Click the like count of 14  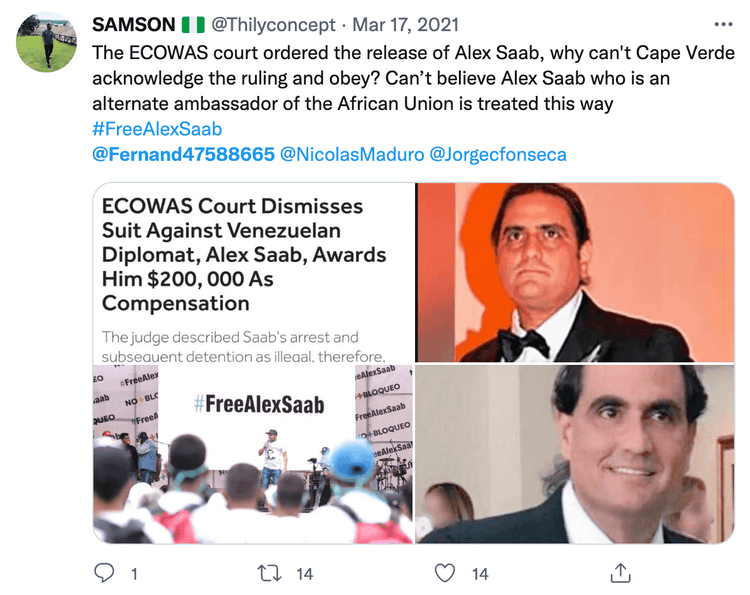(480, 573)
